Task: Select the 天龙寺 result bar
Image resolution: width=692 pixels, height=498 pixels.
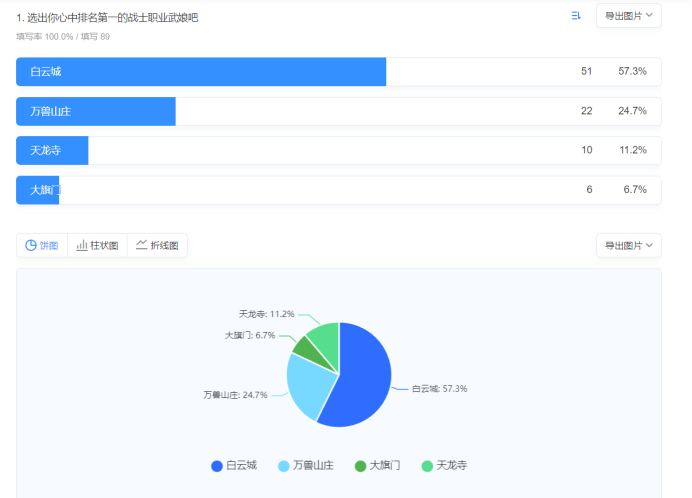Action: [x=338, y=151]
